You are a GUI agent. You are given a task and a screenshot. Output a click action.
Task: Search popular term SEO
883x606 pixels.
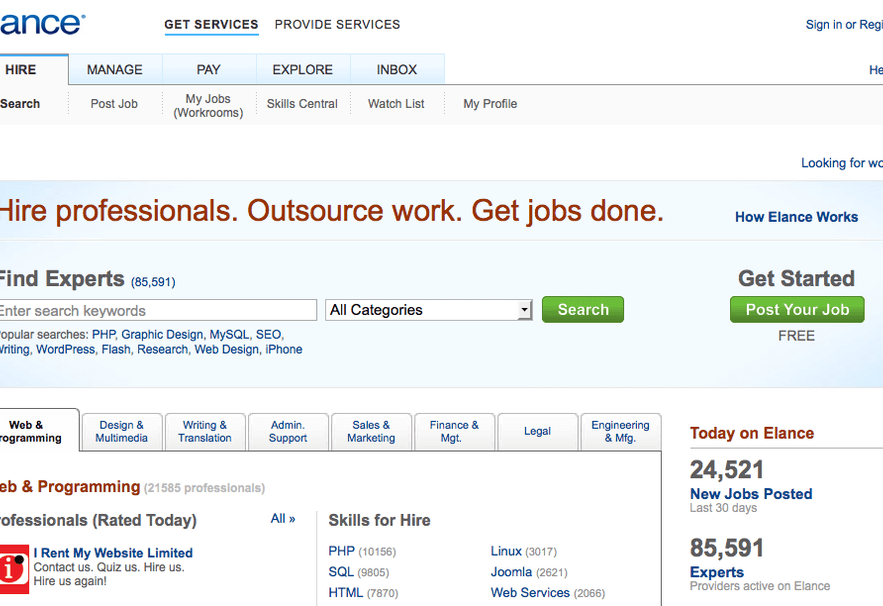tap(268, 335)
